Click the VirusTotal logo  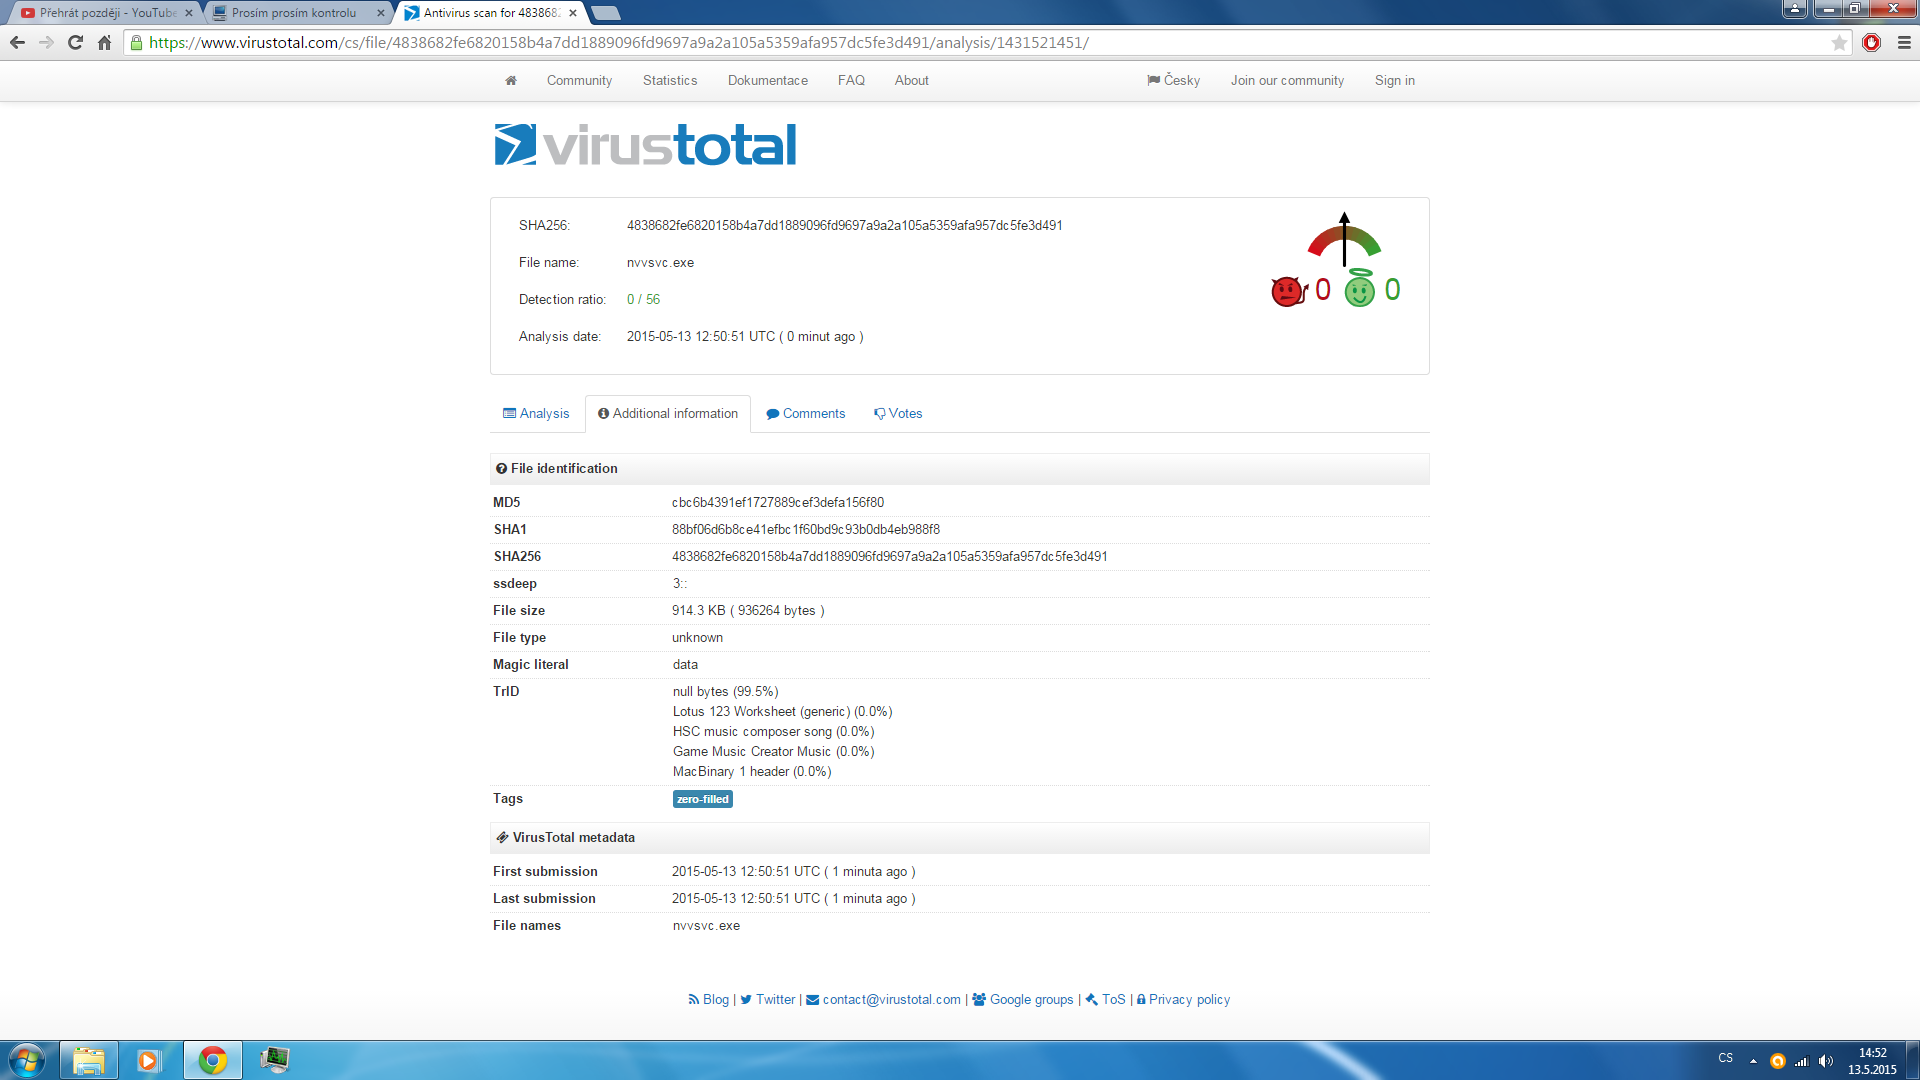point(645,145)
